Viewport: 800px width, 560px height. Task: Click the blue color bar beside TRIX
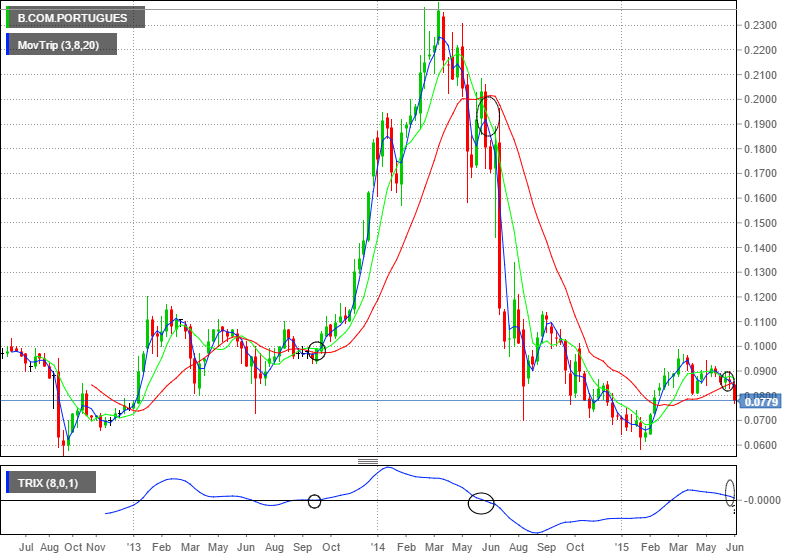click(x=7, y=482)
